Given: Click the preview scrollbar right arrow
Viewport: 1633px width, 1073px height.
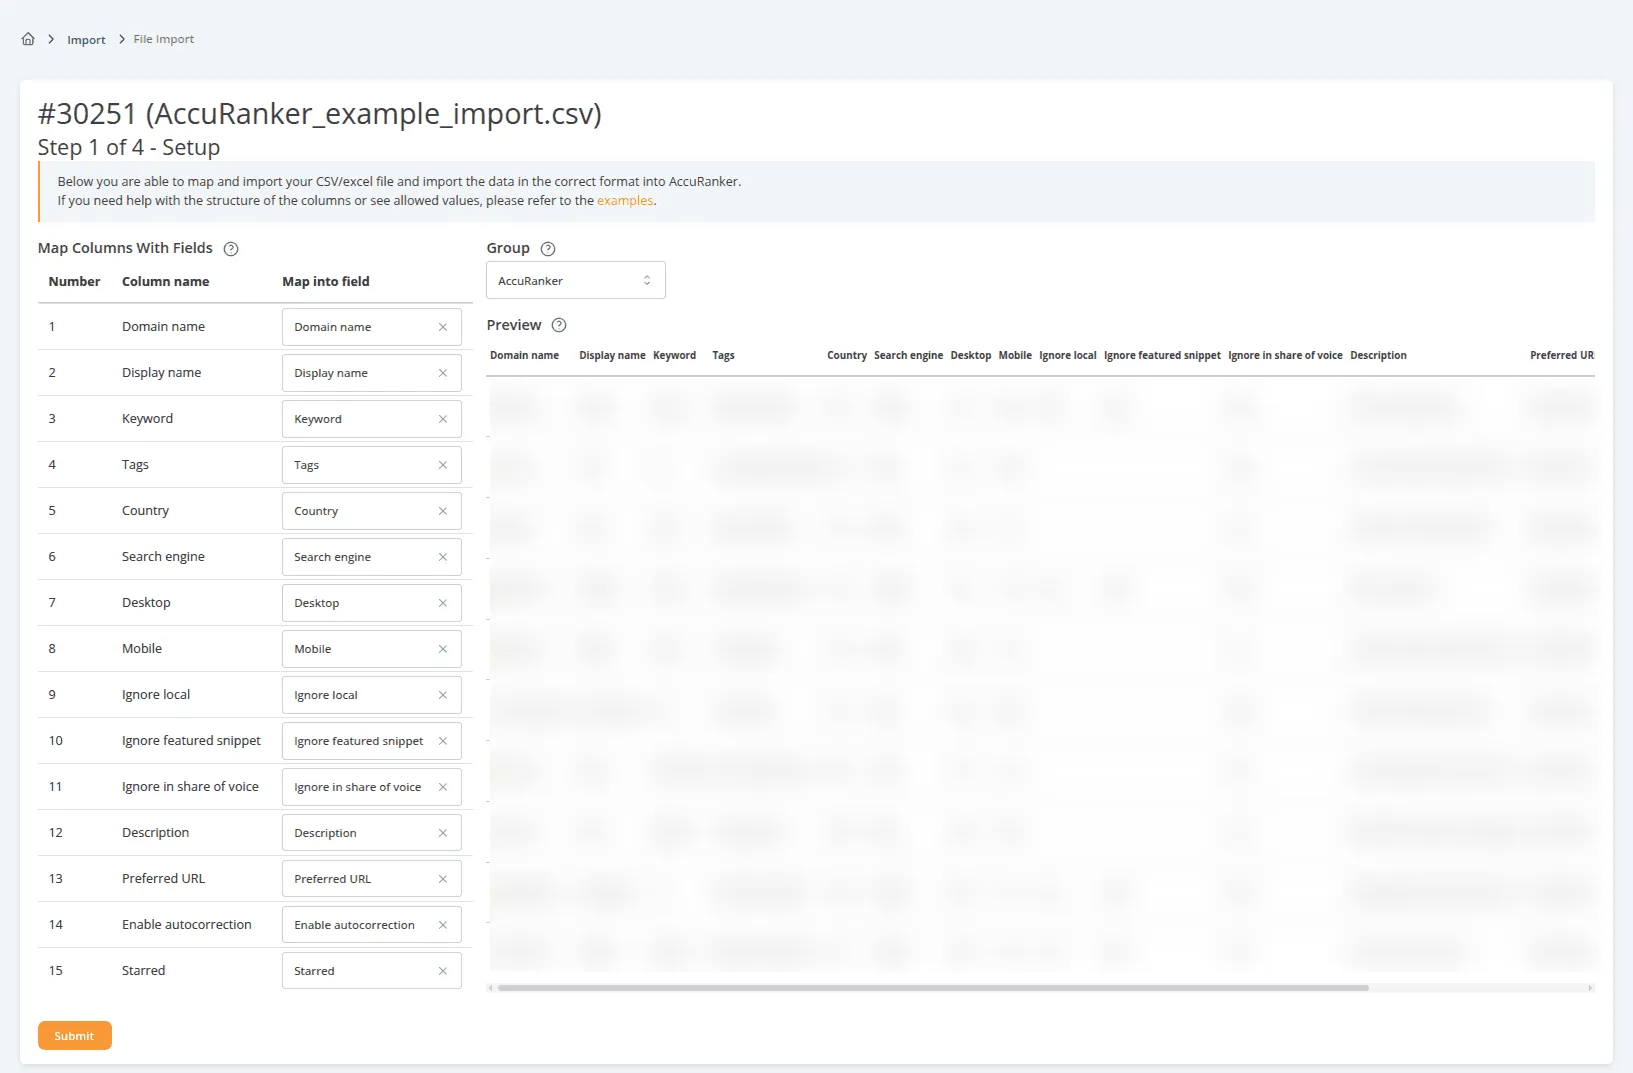Looking at the screenshot, I should pos(1590,988).
